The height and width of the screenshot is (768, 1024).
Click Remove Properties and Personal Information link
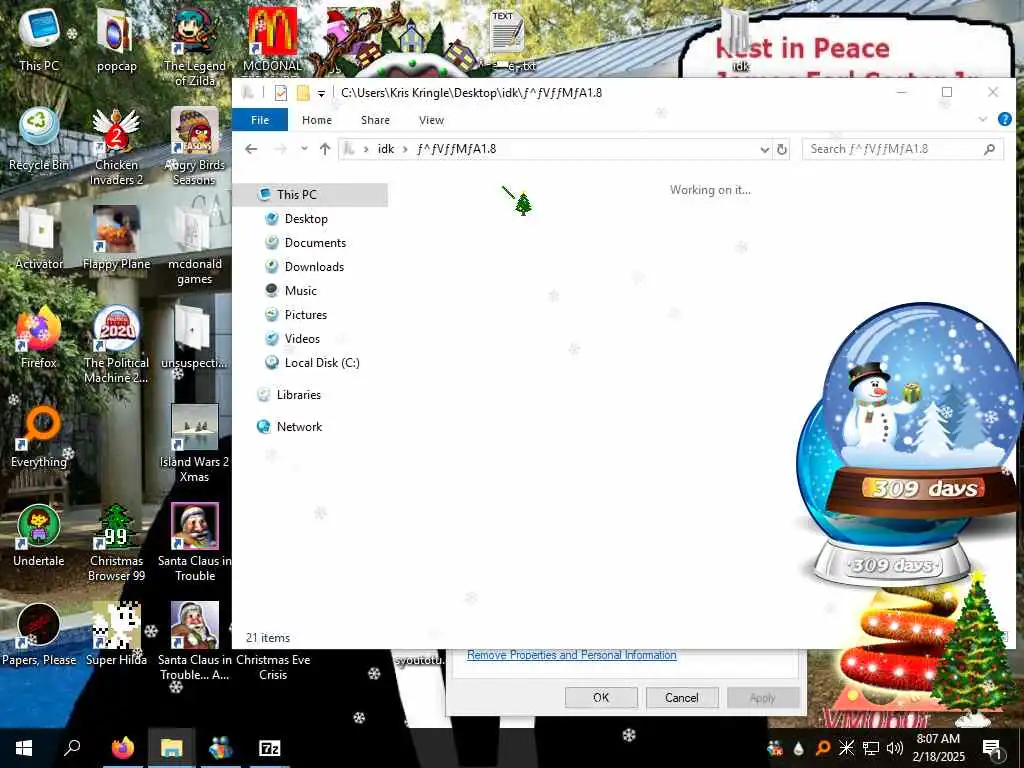click(571, 655)
